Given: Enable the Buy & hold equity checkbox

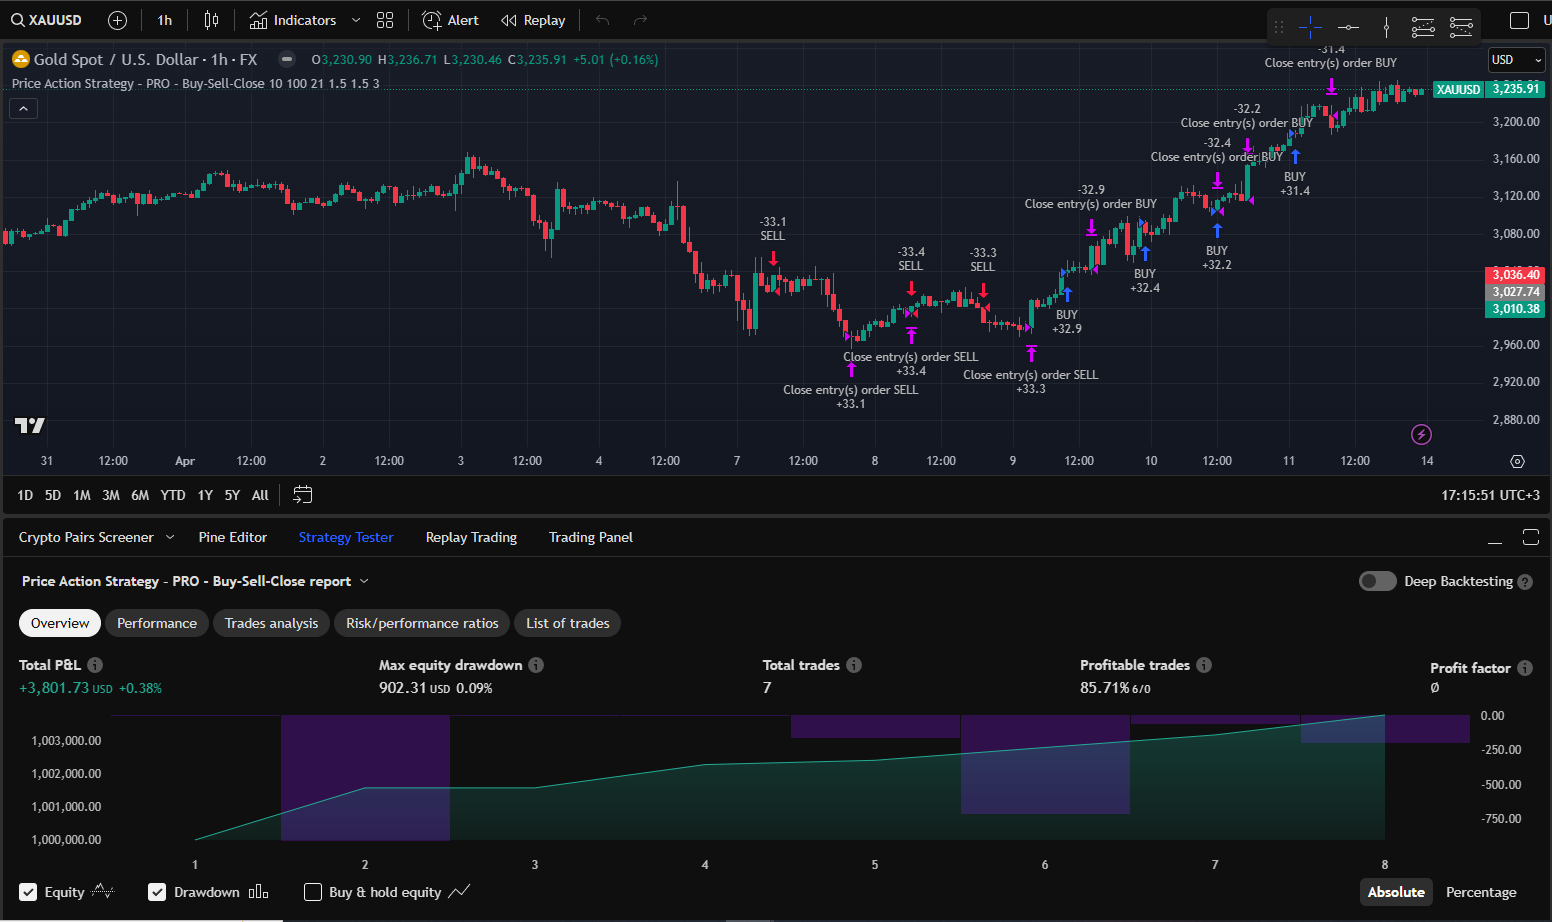Looking at the screenshot, I should pyautogui.click(x=313, y=892).
